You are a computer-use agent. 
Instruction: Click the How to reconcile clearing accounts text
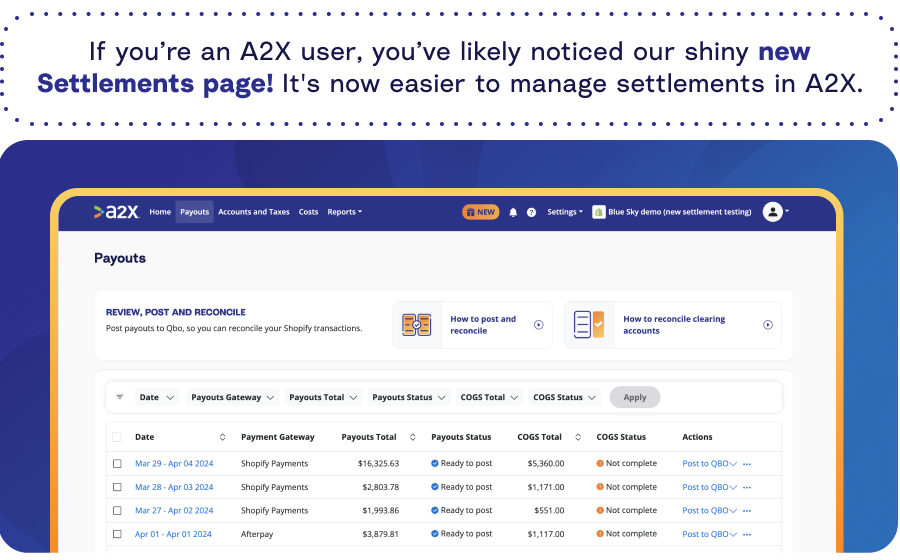[674, 325]
